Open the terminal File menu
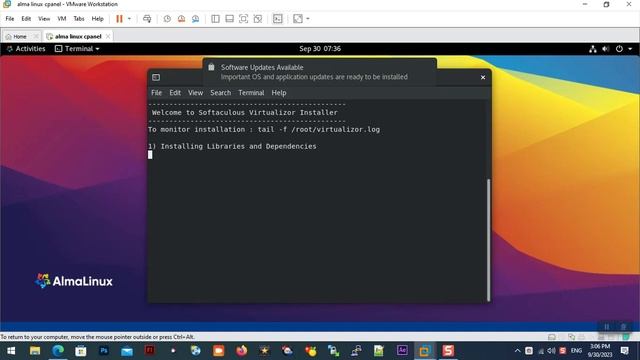 pyautogui.click(x=156, y=93)
